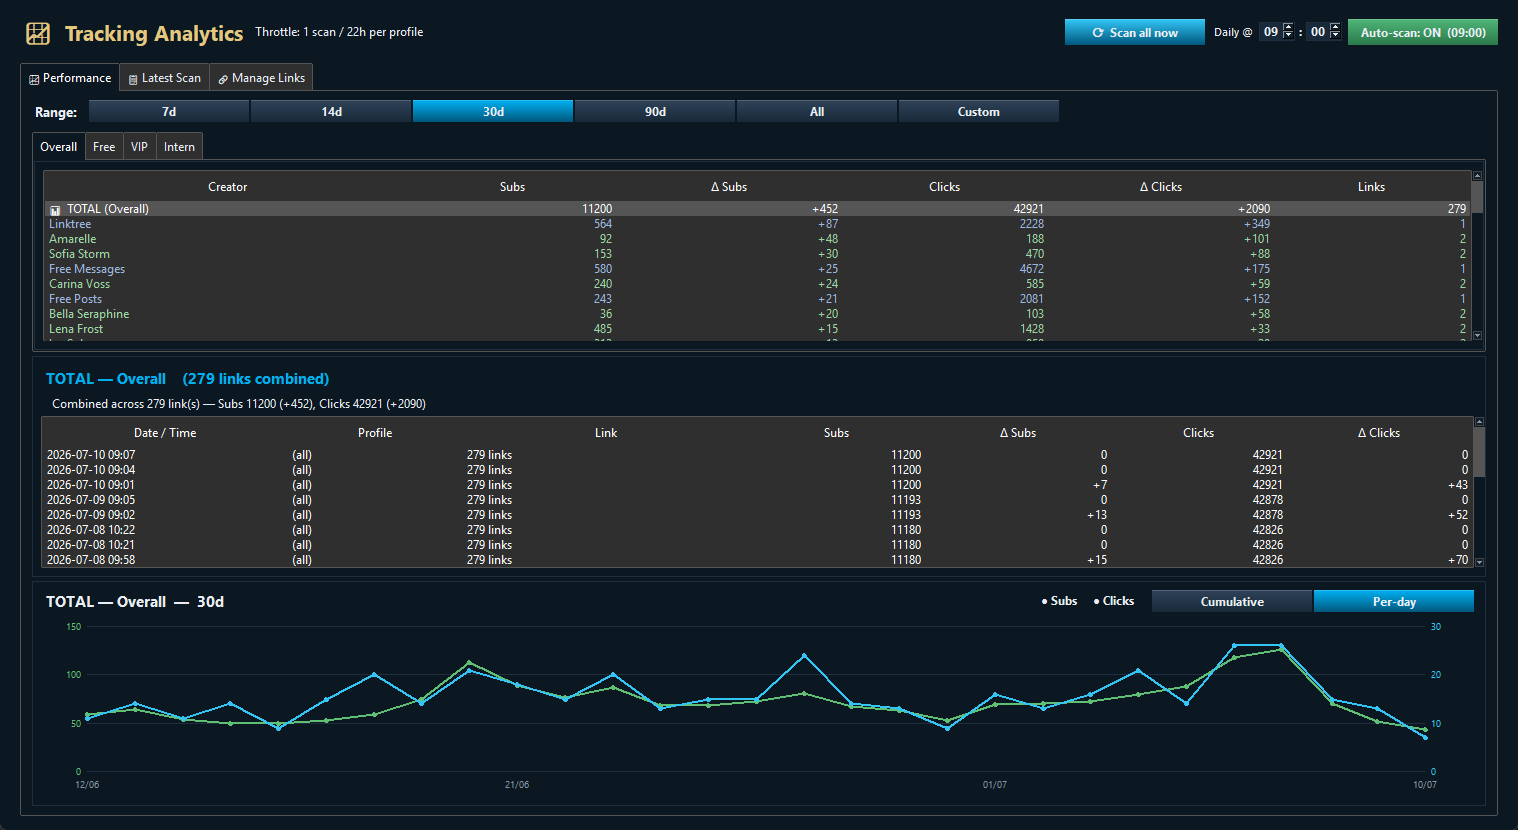The width and height of the screenshot is (1518, 830).
Task: Sort creators table by Δ Subs column
Action: 729,187
